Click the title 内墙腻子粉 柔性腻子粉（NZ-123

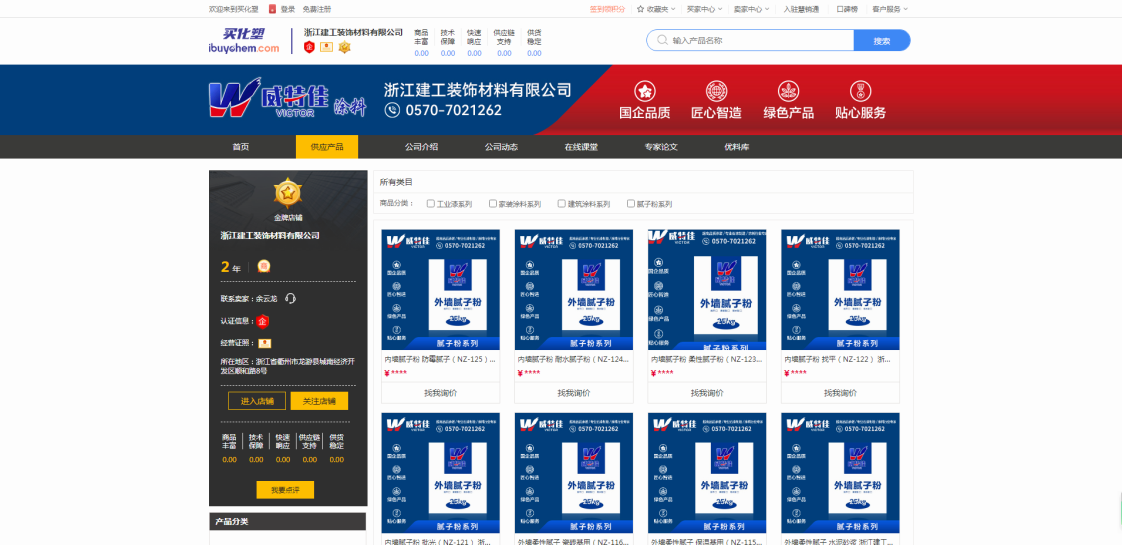point(706,359)
